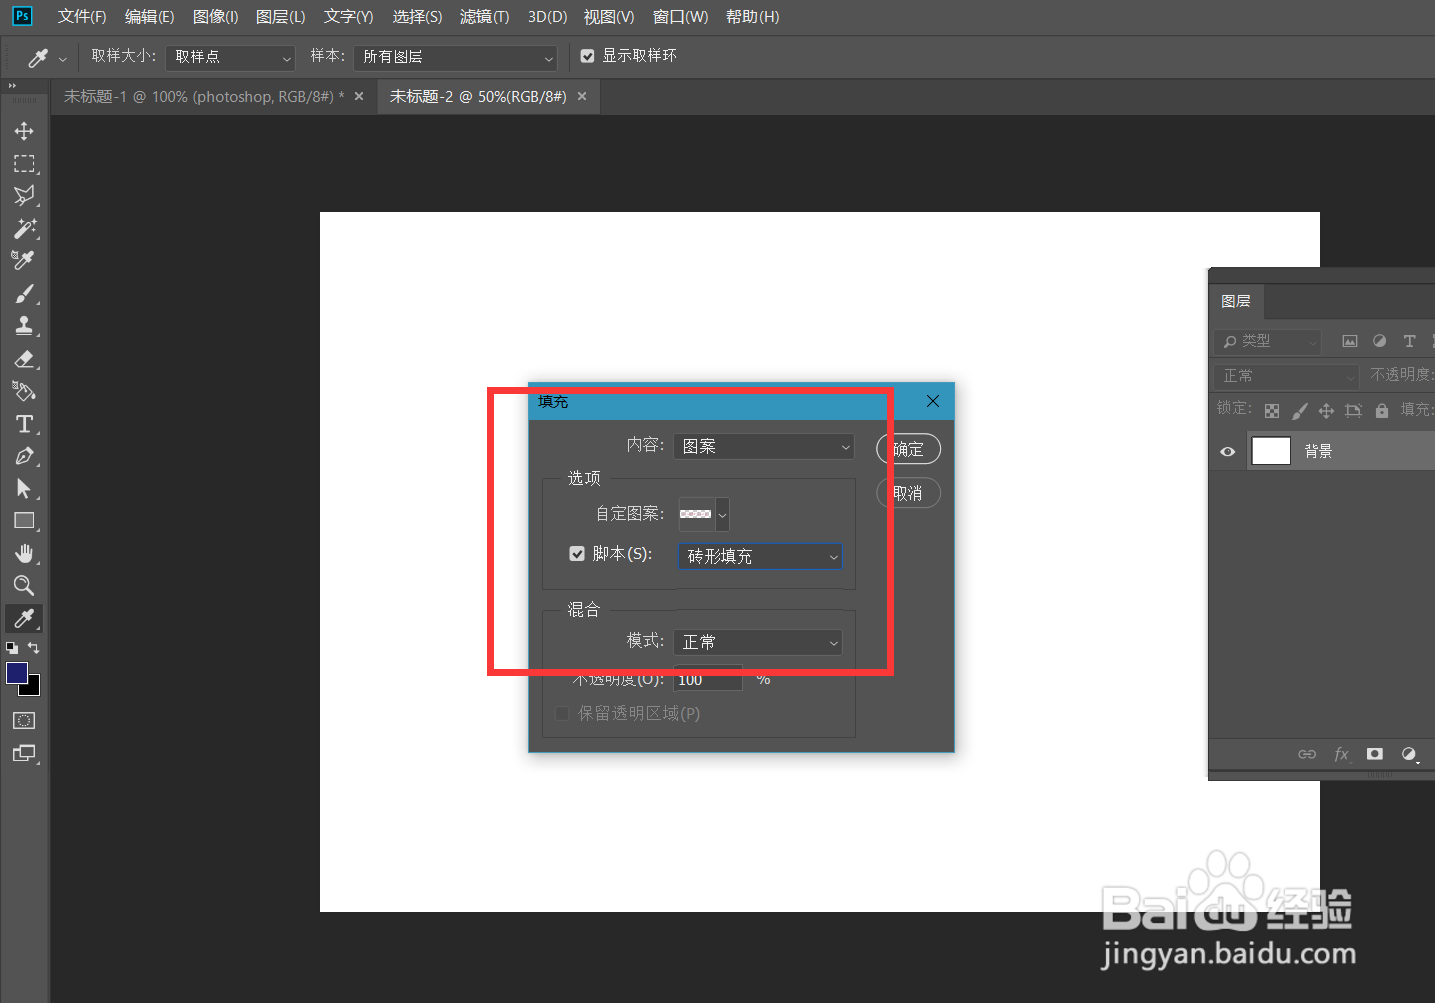
Task: Select the Move tool
Action: (24, 131)
